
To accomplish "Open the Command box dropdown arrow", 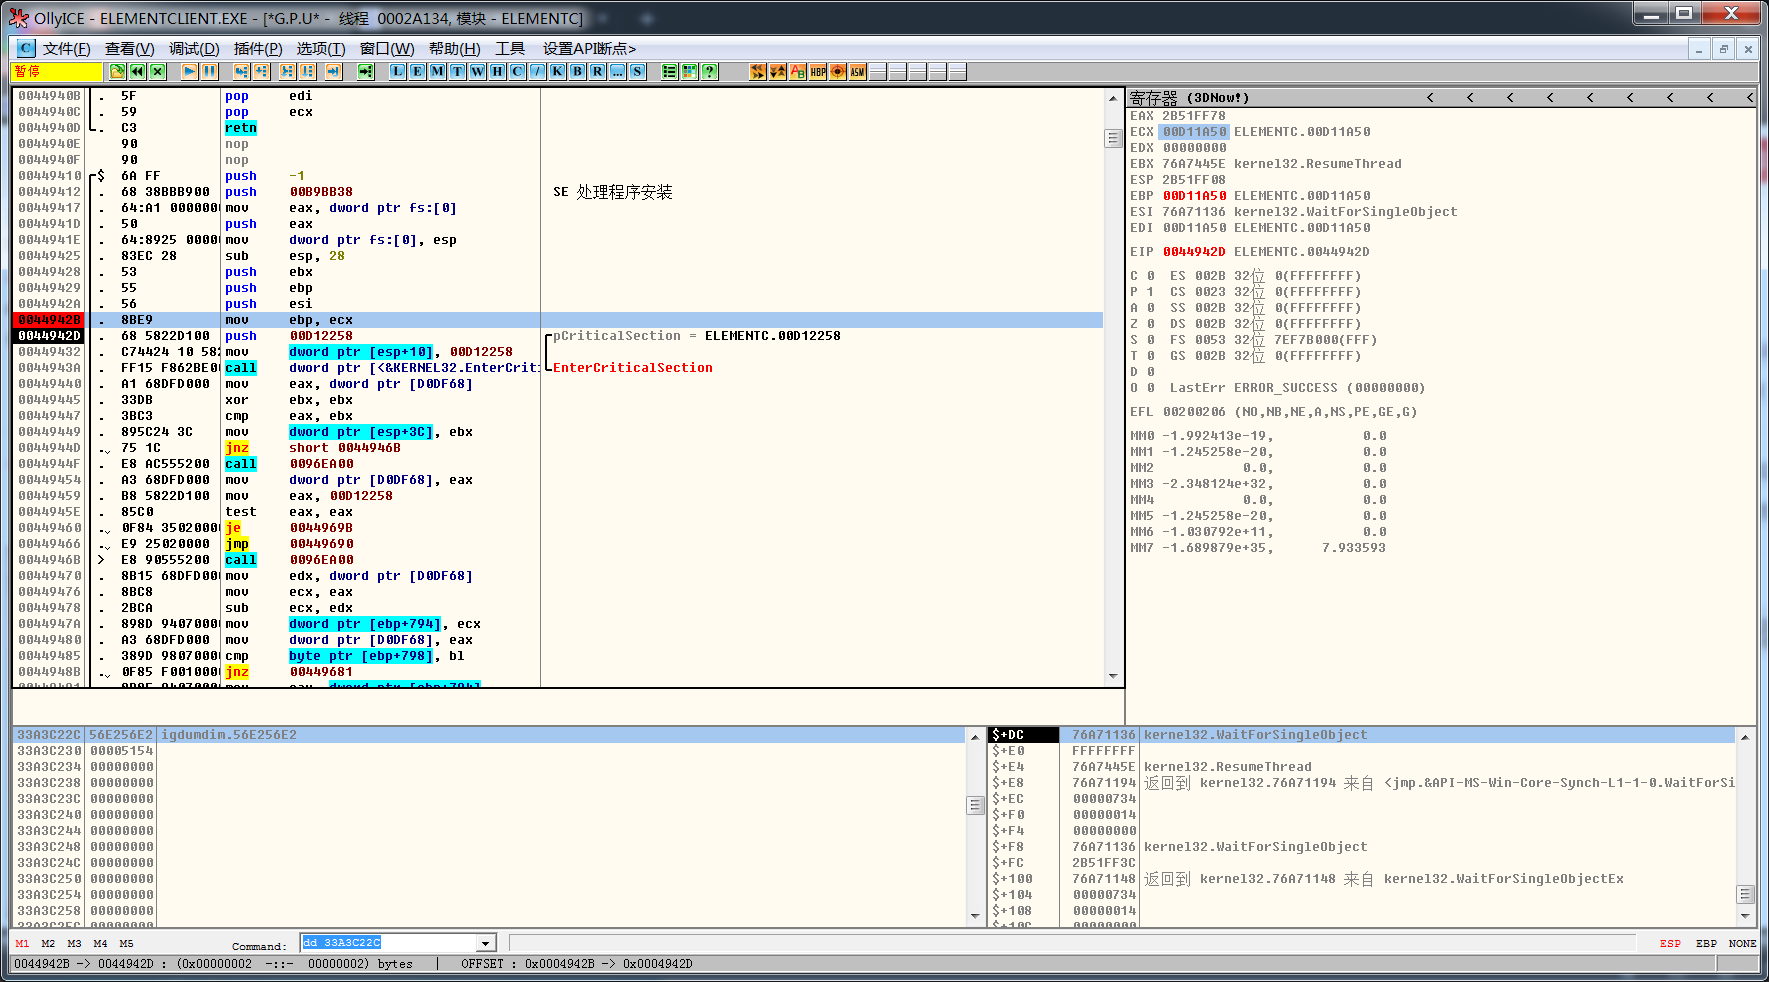I will (486, 943).
